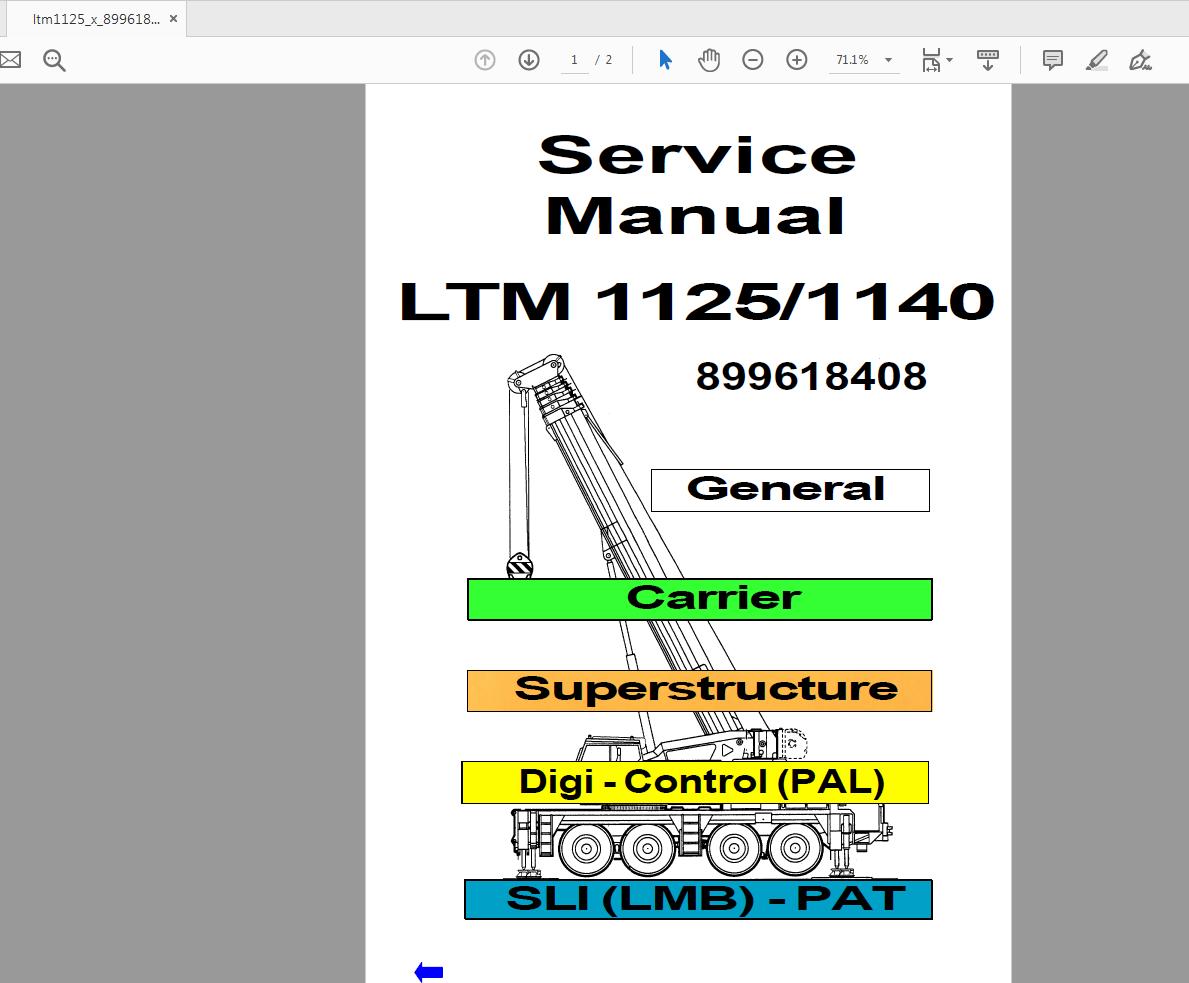This screenshot has height=983, width=1189.
Task: Zoom out with the minus button
Action: point(752,60)
